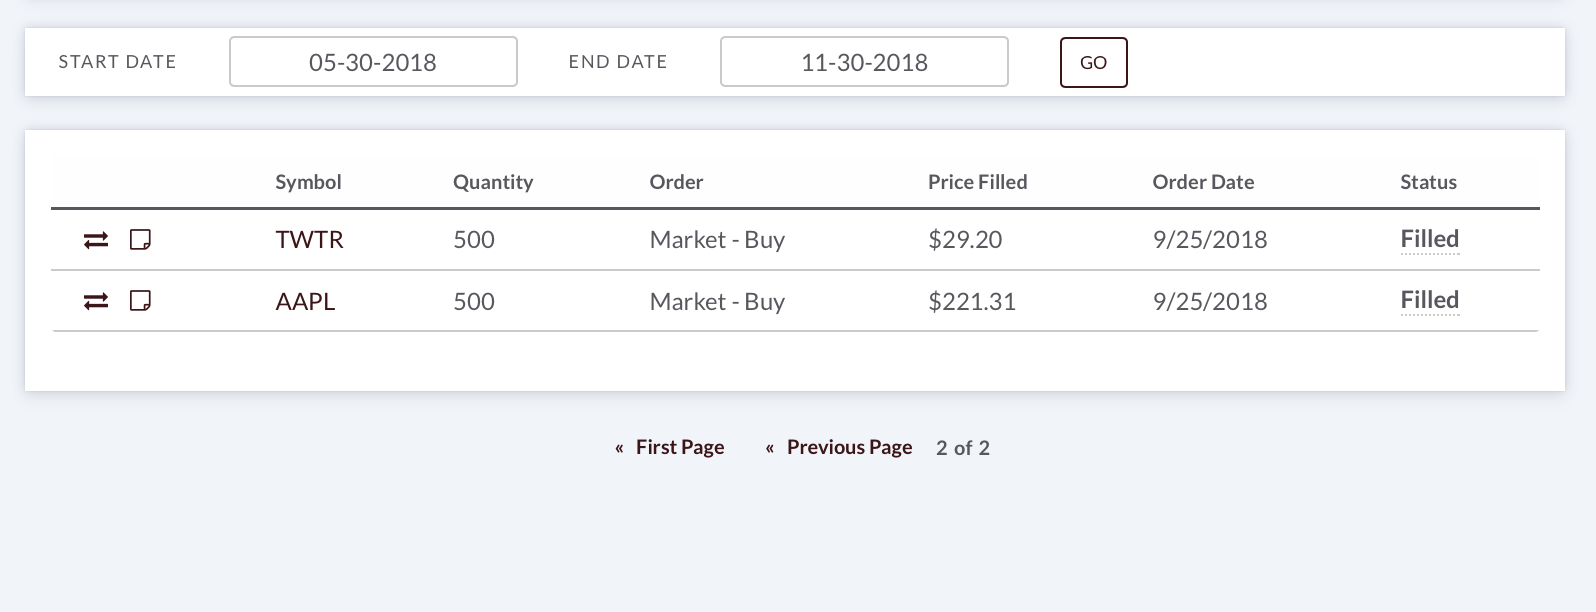Click the Quantity column header
The image size is (1596, 612).
493,182
